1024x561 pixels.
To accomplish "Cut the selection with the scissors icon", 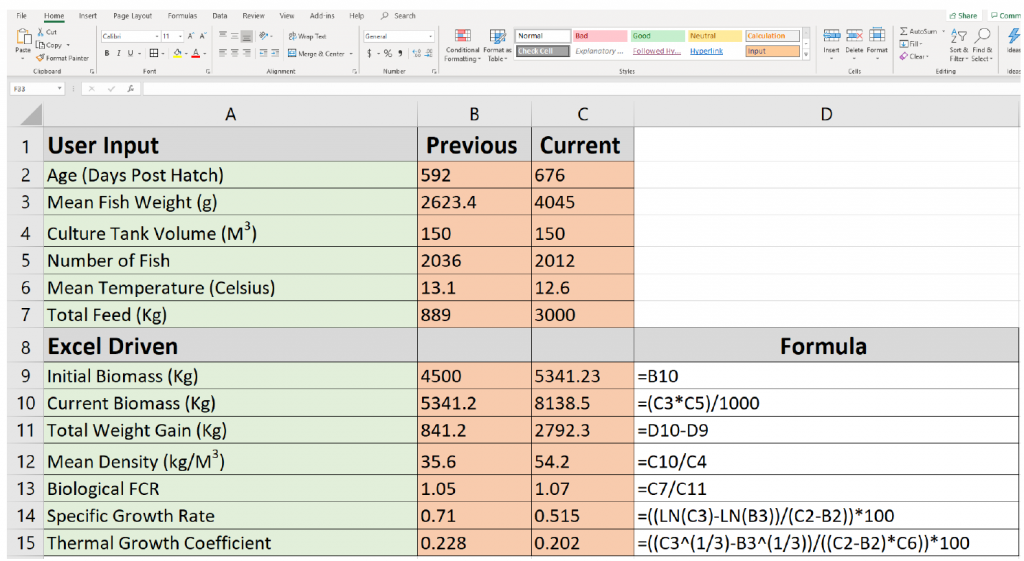I will [x=41, y=31].
